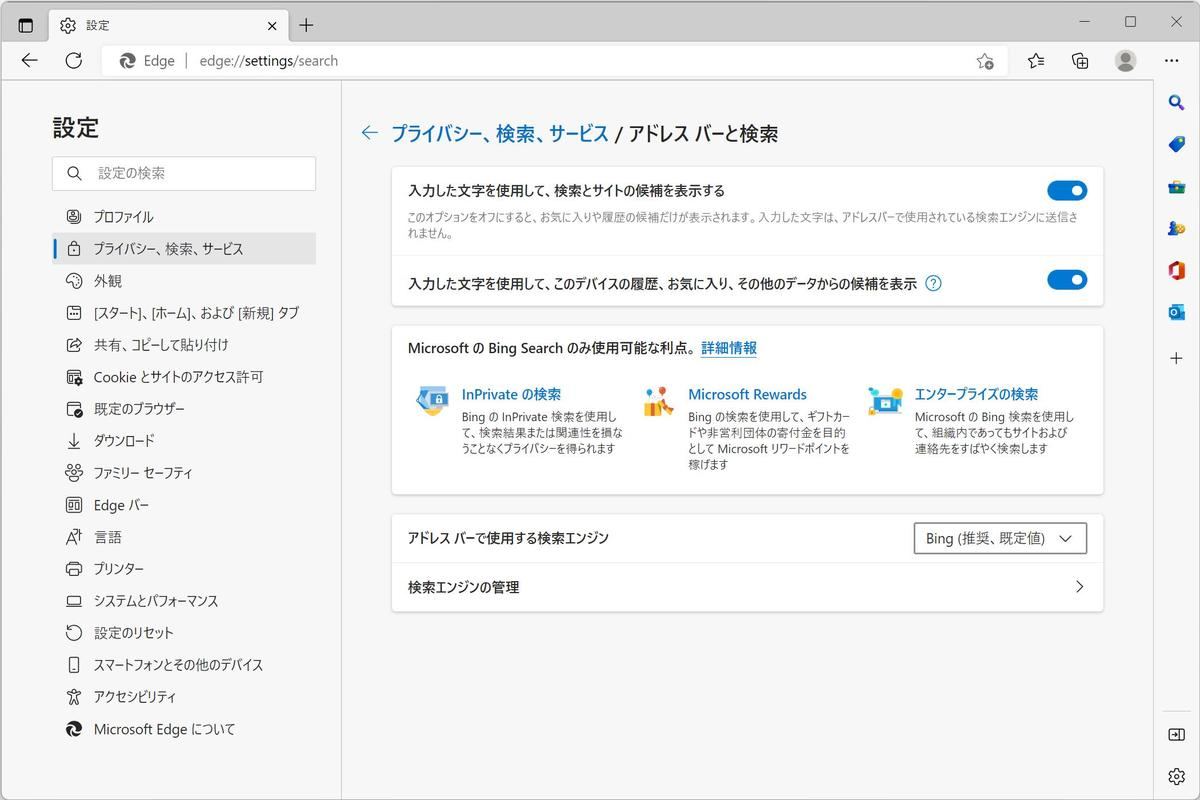Open アクセシビリティ settings section

point(184,697)
